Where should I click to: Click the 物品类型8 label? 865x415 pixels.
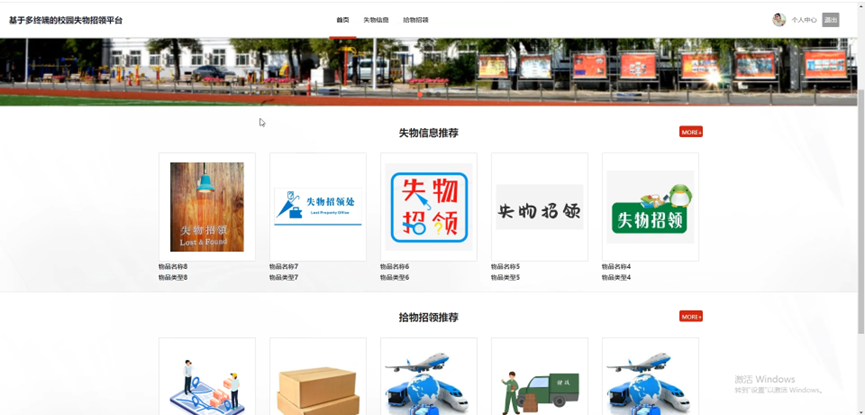point(173,278)
